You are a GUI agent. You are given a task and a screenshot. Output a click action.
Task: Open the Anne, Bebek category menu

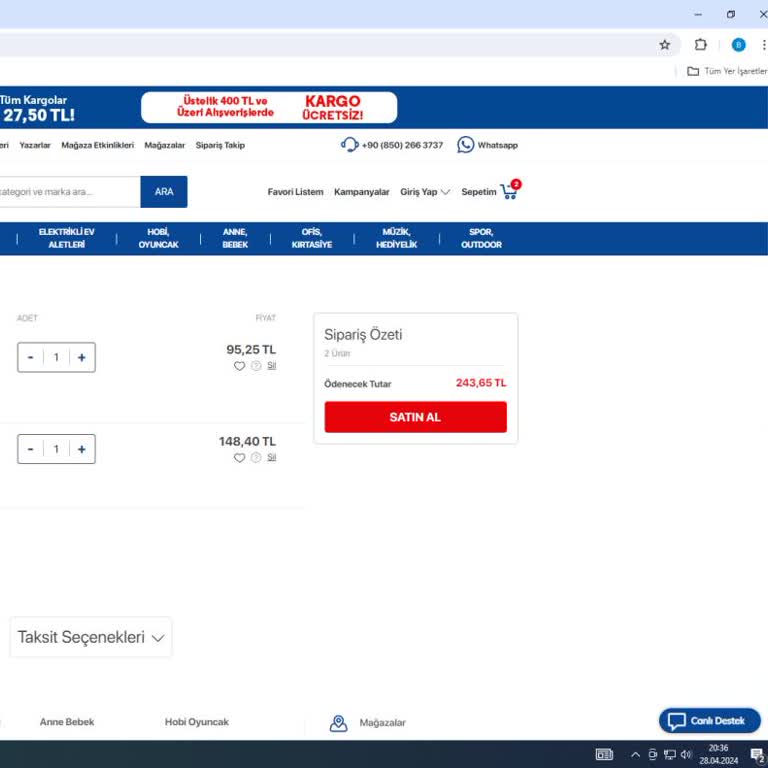coord(235,238)
